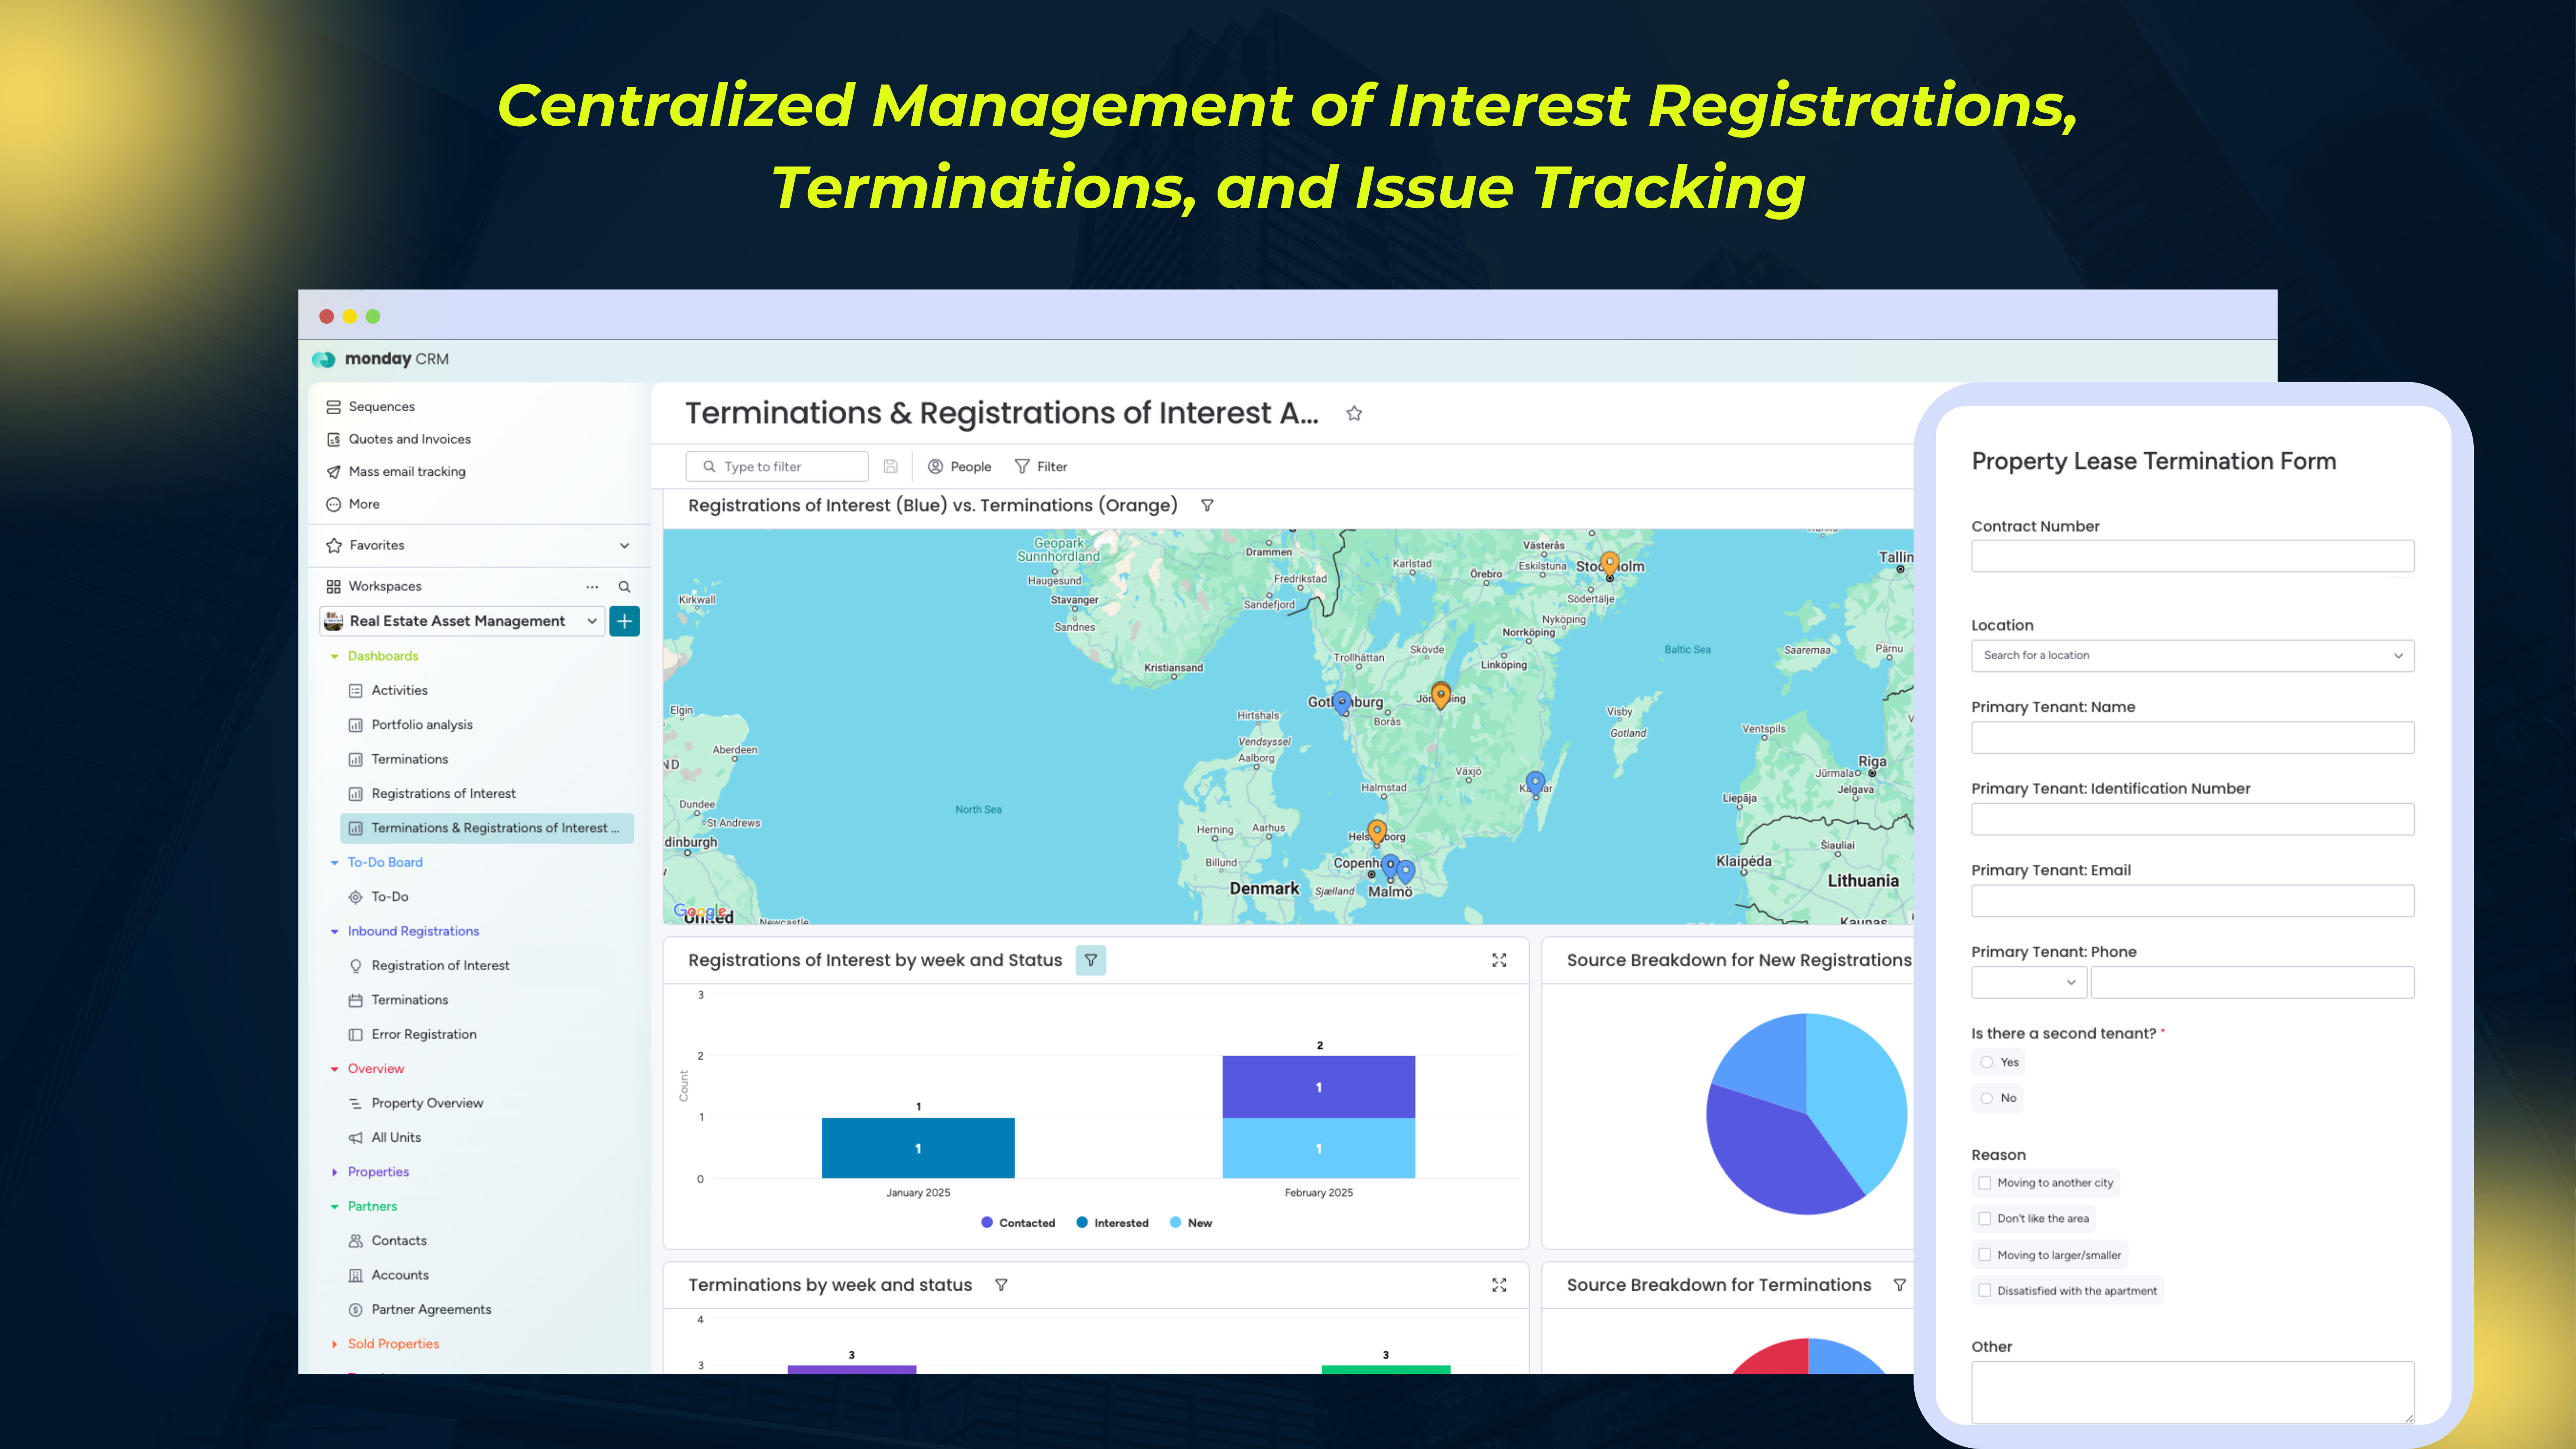The image size is (2576, 1449).
Task: Click the Workspaces search magnifier icon
Action: 624,587
